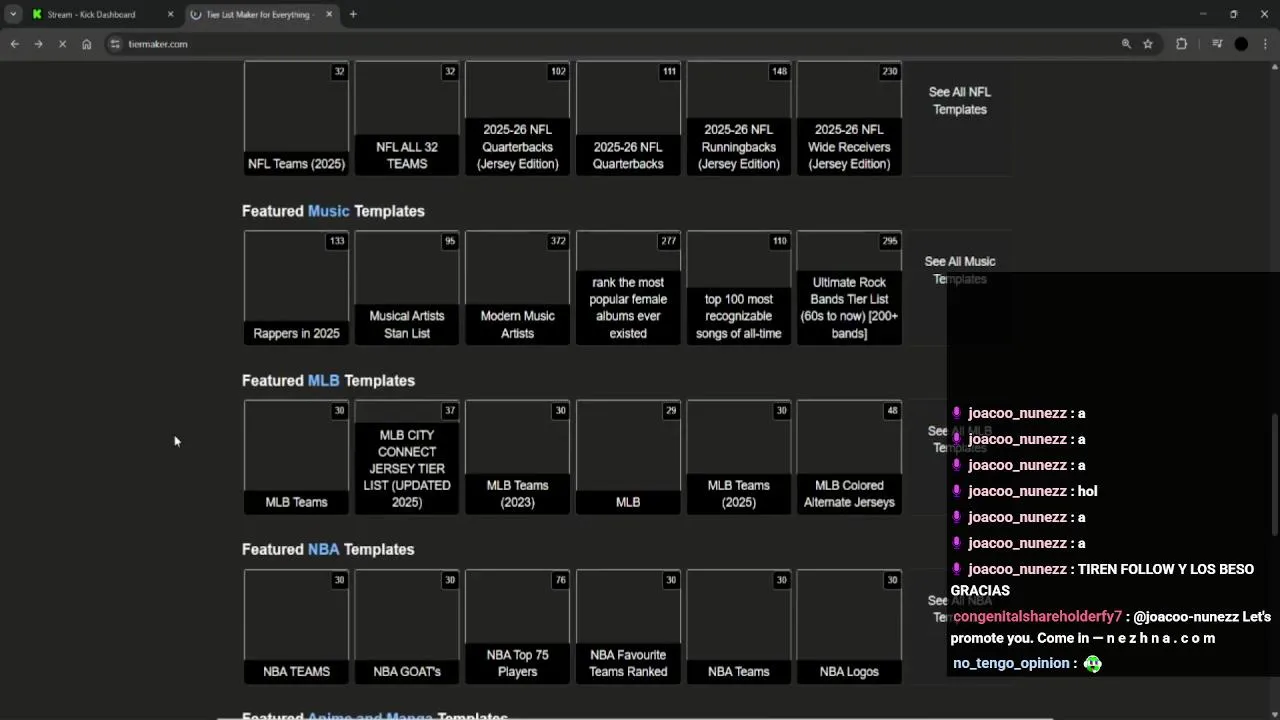Click the MLB link in Featured heading
The image size is (1280, 720).
pos(324,381)
